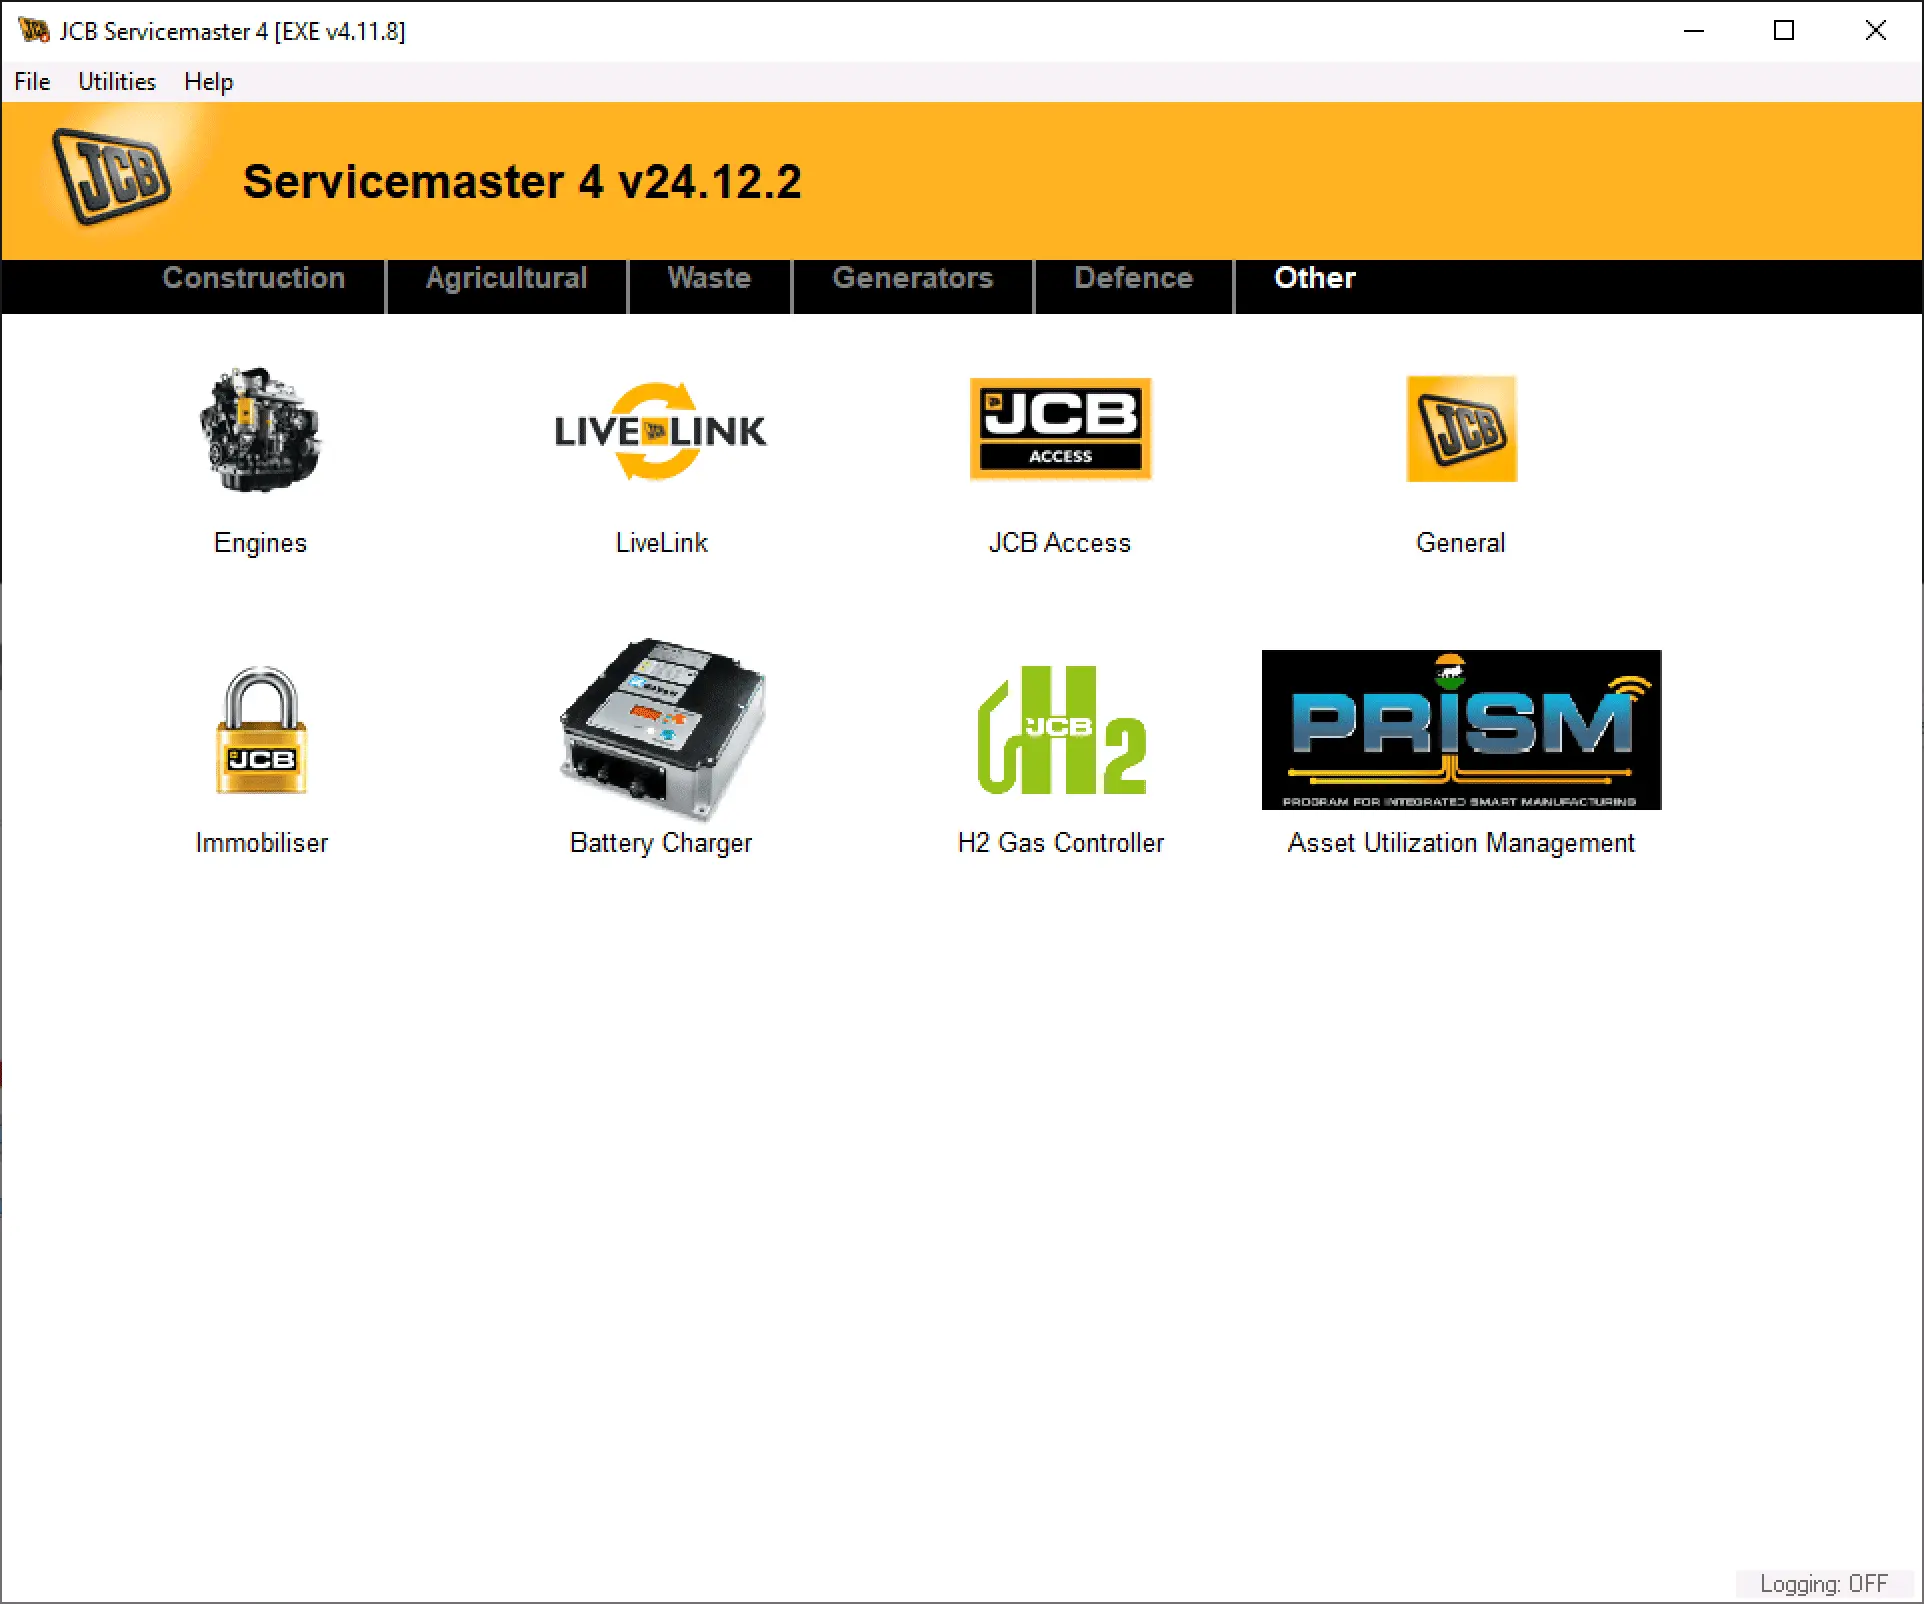The image size is (1924, 1604).
Task: Click the Battery Charger label
Action: (x=661, y=843)
